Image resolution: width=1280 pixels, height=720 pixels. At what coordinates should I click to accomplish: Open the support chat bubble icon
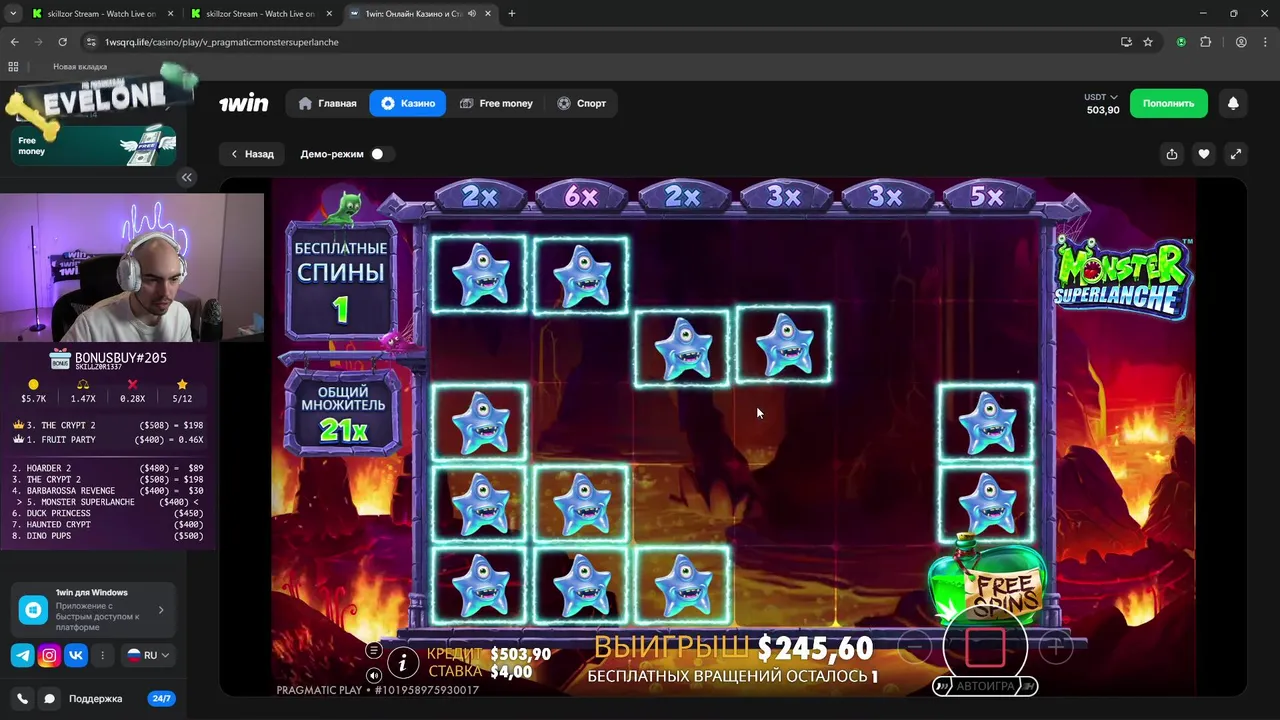(x=49, y=699)
